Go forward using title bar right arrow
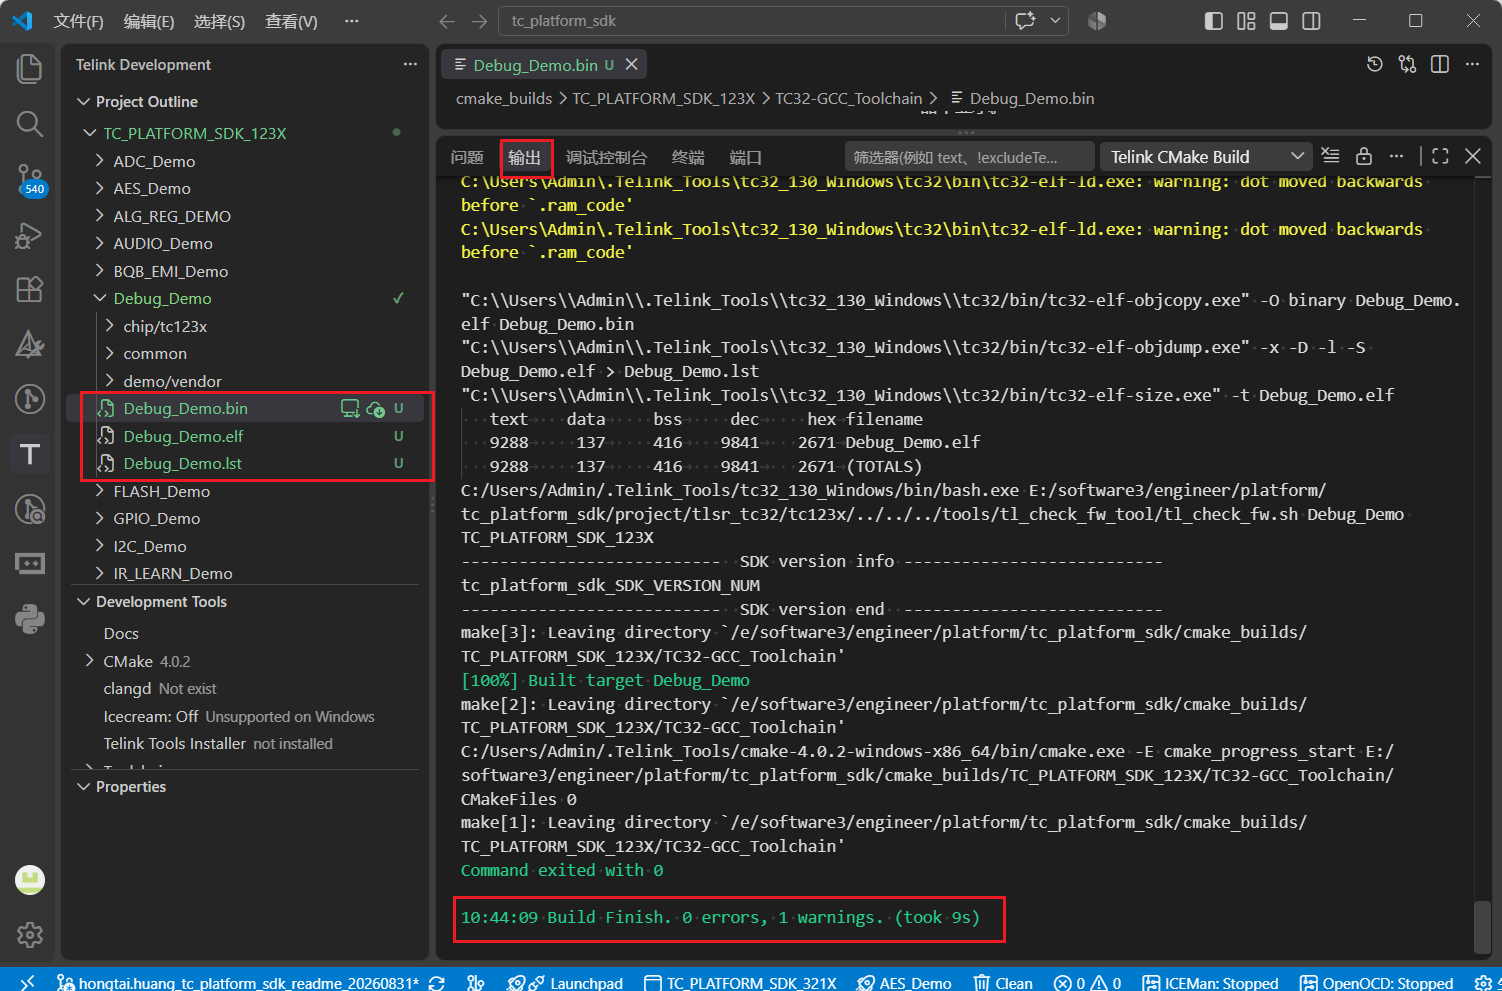Image resolution: width=1502 pixels, height=991 pixels. tap(480, 21)
